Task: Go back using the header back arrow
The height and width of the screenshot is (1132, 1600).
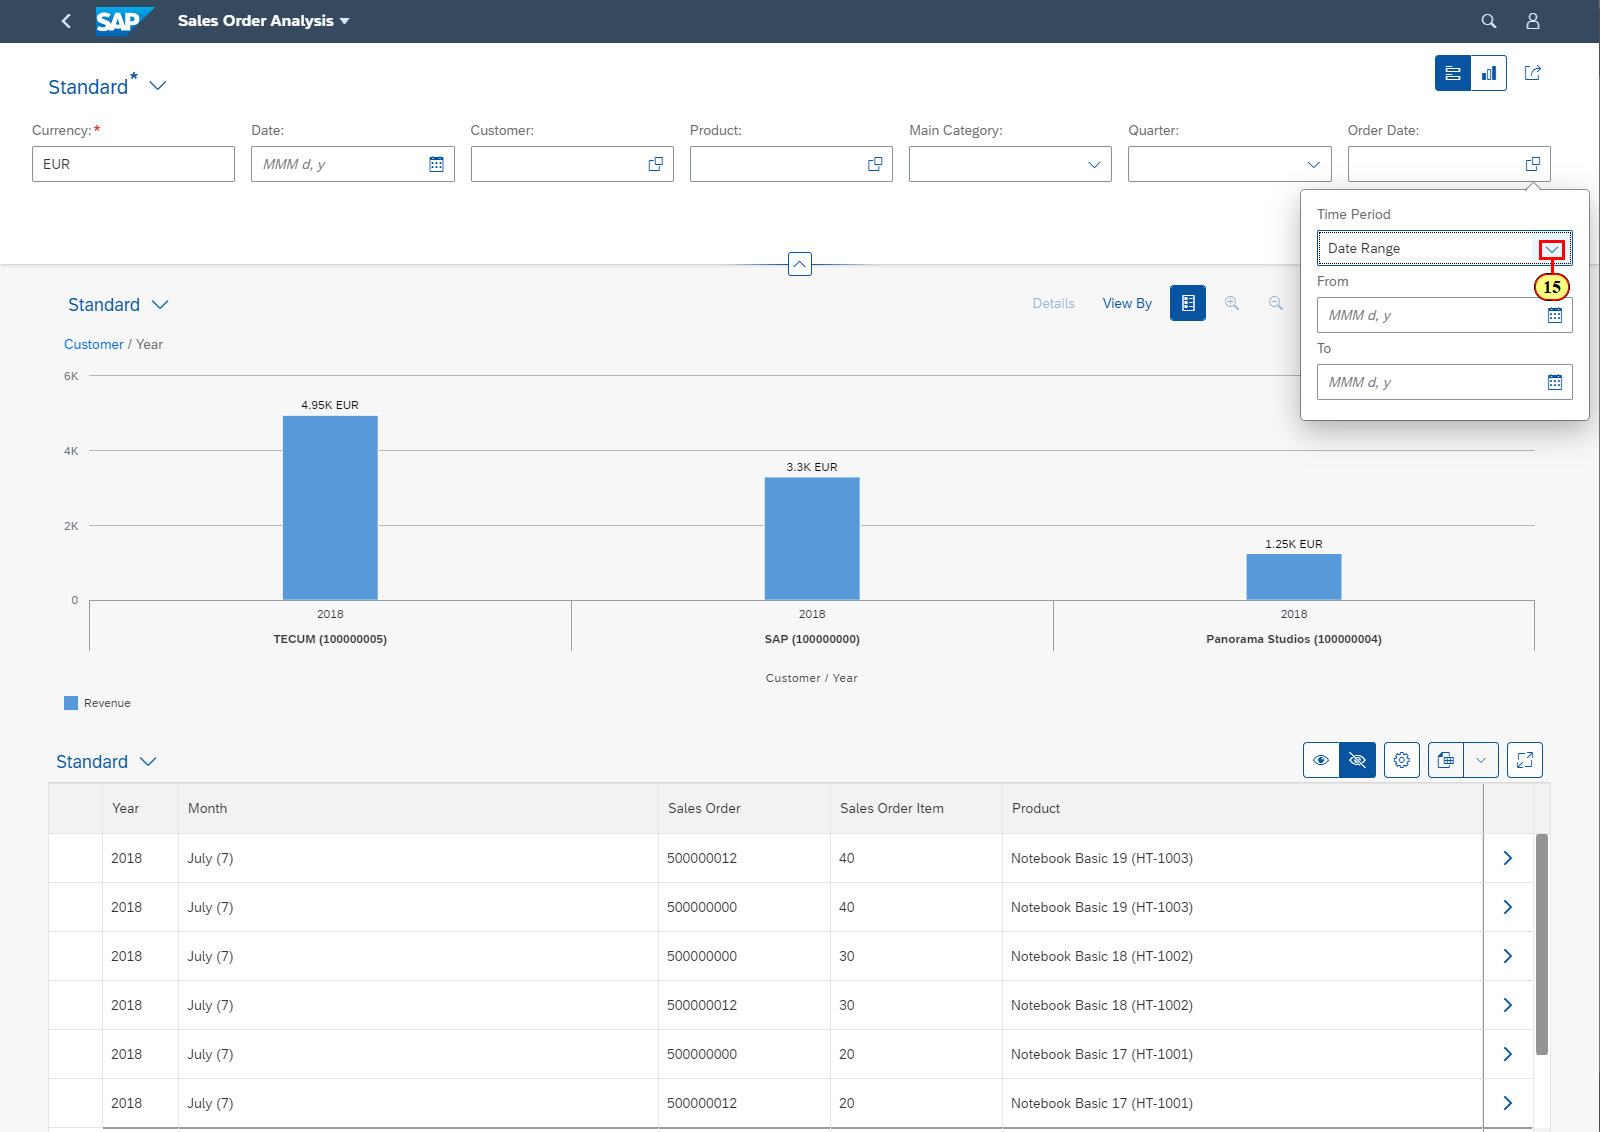Action: tap(66, 21)
